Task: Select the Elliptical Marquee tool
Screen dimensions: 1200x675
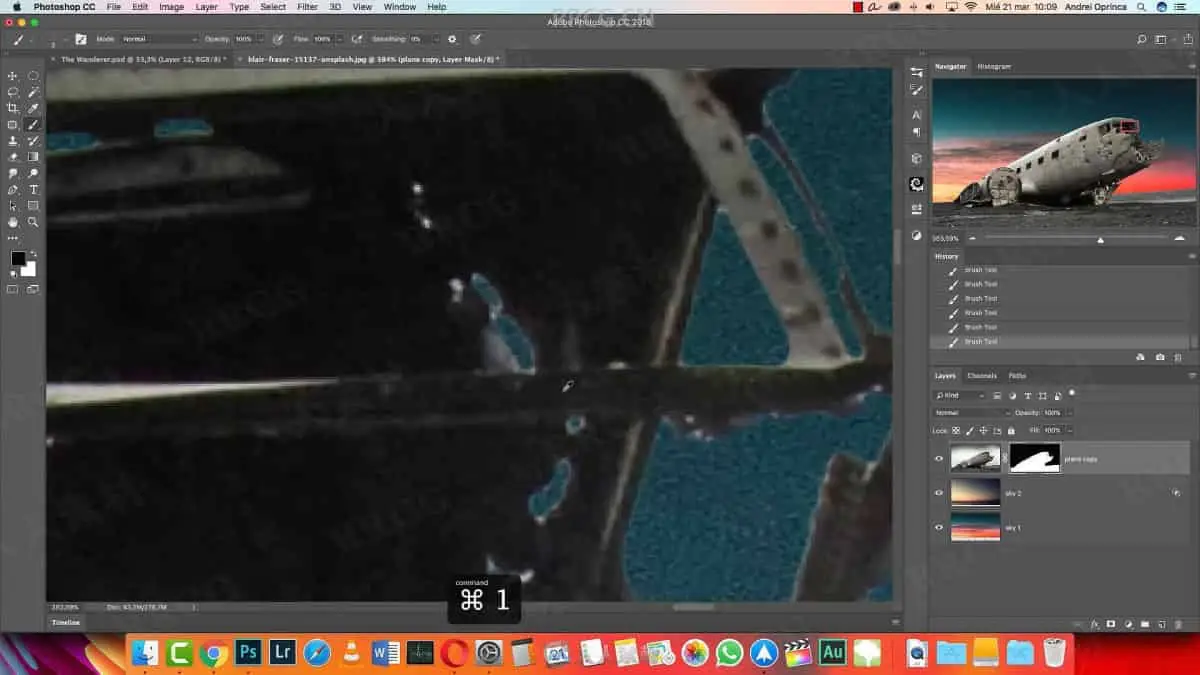Action: [x=33, y=76]
